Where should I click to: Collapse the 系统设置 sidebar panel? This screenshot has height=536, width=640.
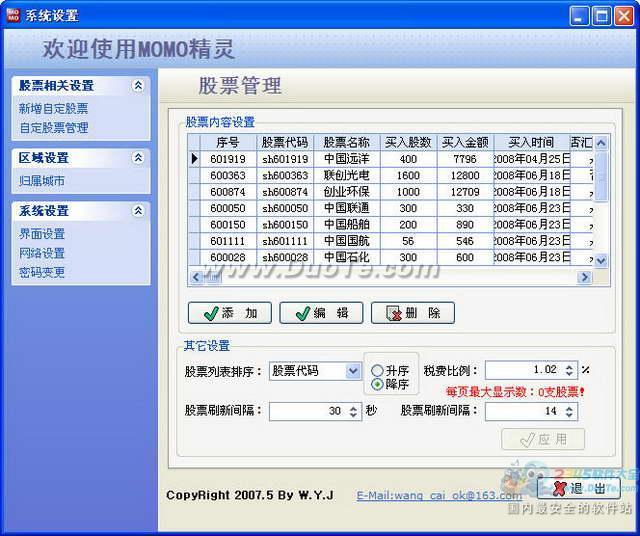tap(138, 211)
